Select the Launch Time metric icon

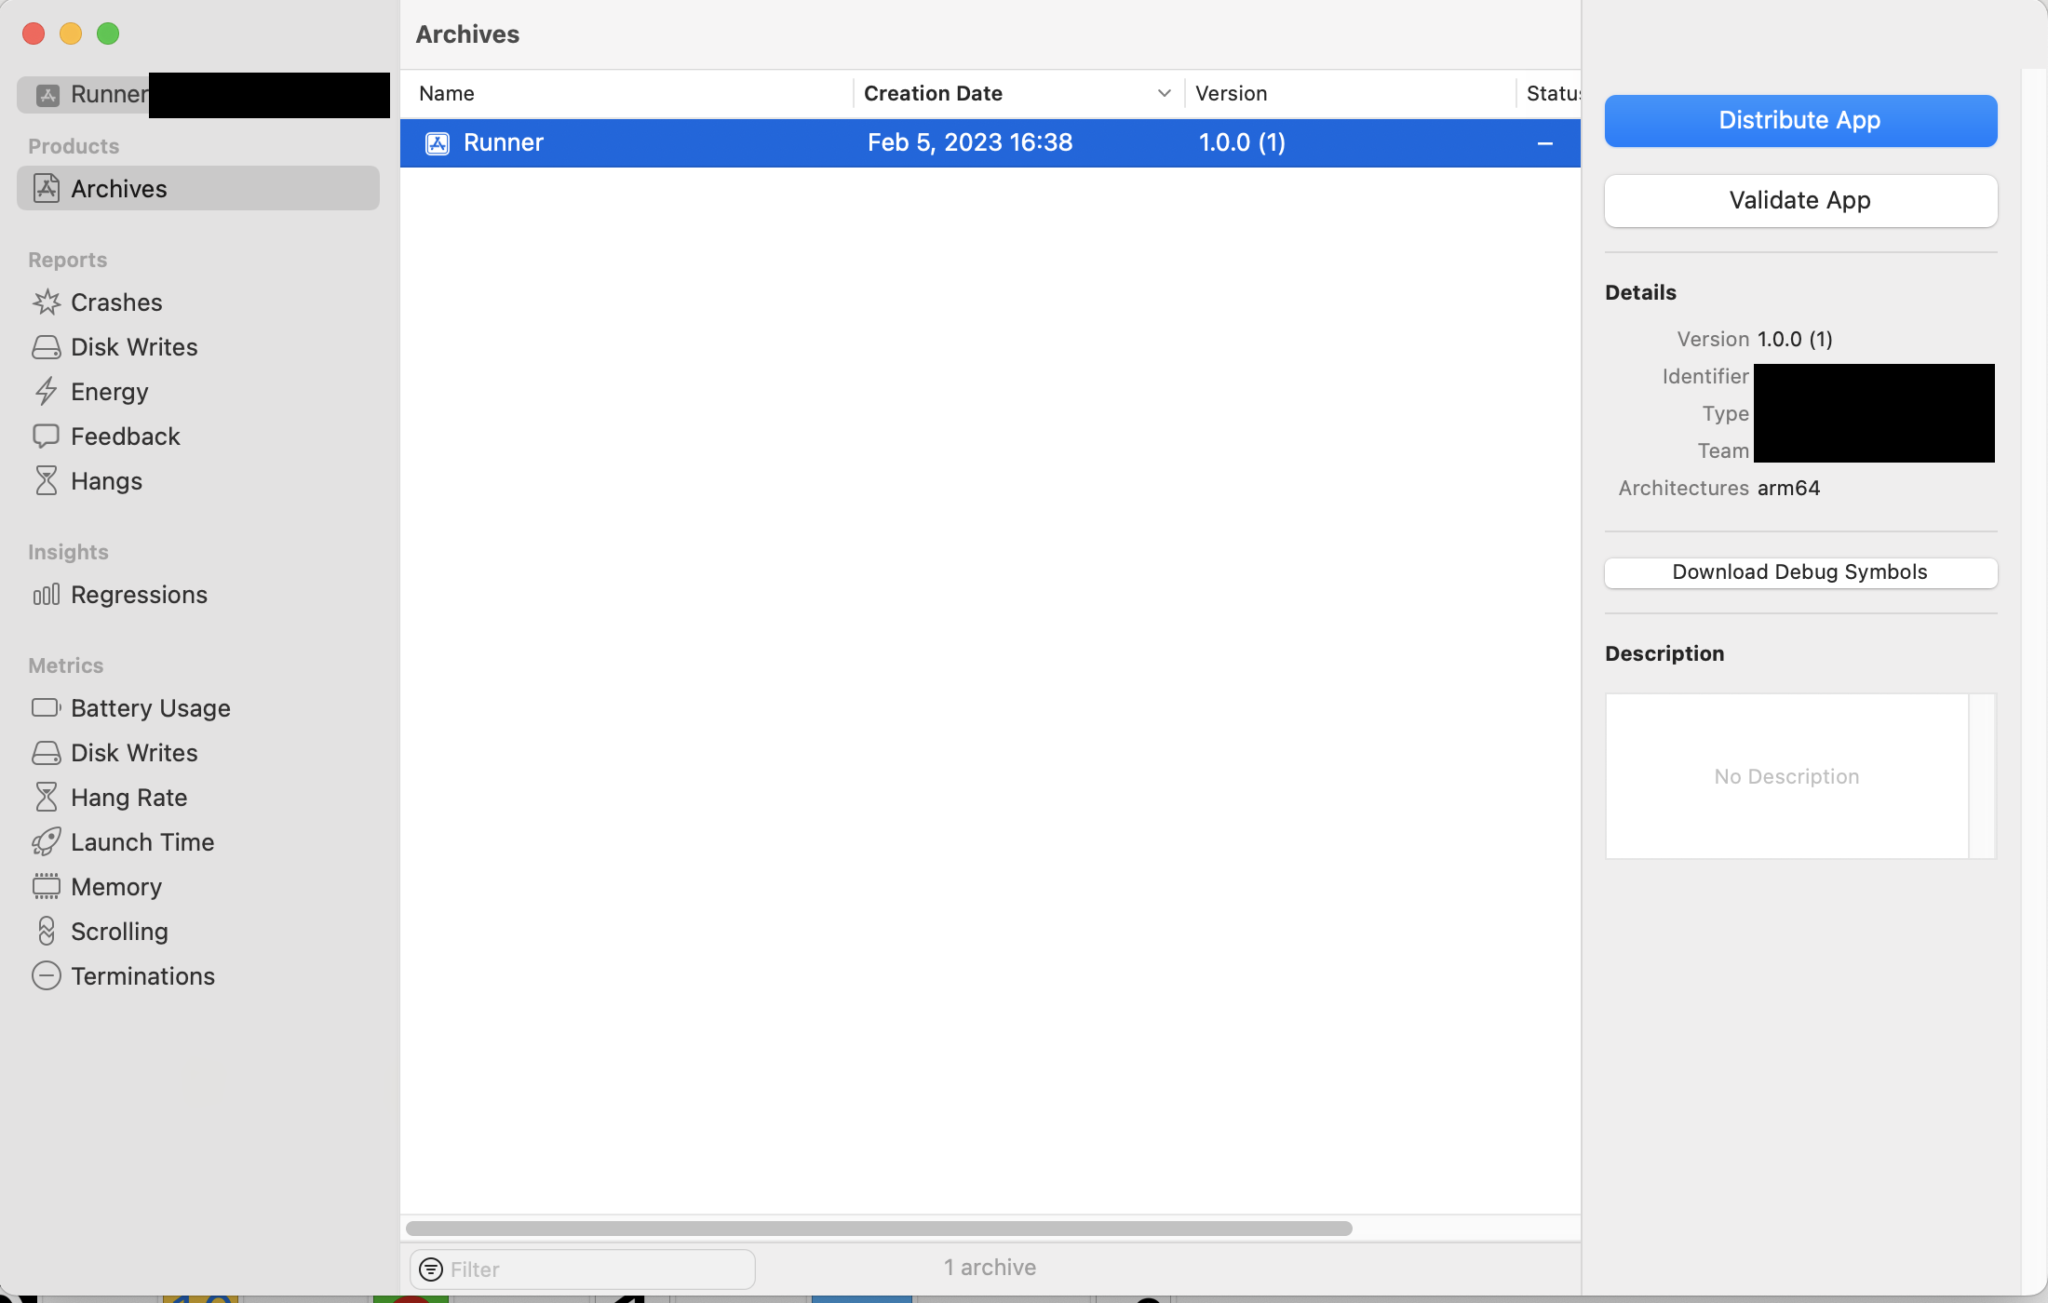[46, 841]
